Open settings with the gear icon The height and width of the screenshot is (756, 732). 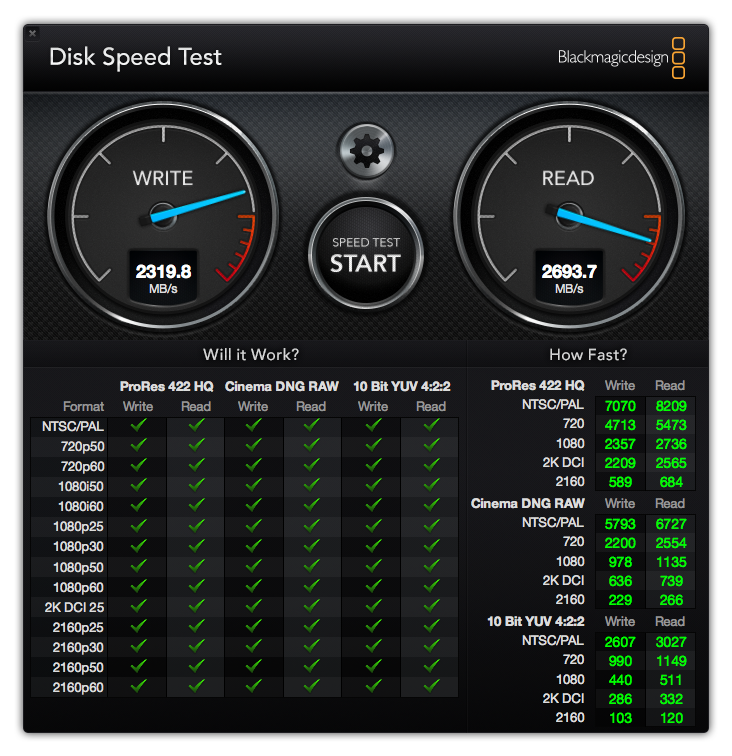pyautogui.click(x=366, y=151)
